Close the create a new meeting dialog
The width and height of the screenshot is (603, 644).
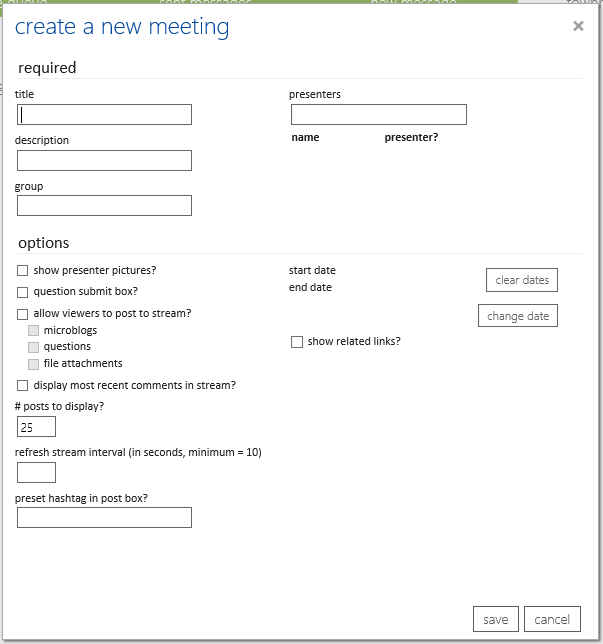(578, 27)
